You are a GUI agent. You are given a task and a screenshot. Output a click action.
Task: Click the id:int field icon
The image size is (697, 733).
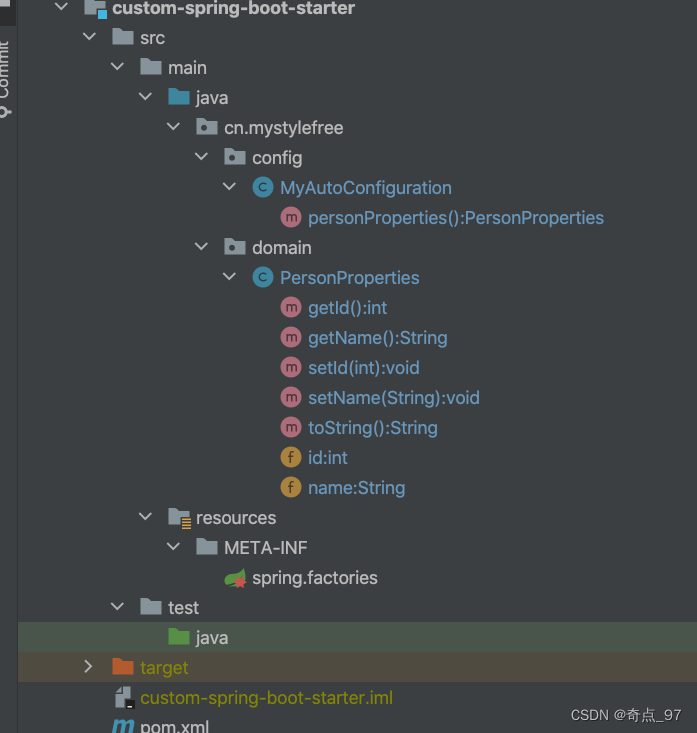coord(291,458)
